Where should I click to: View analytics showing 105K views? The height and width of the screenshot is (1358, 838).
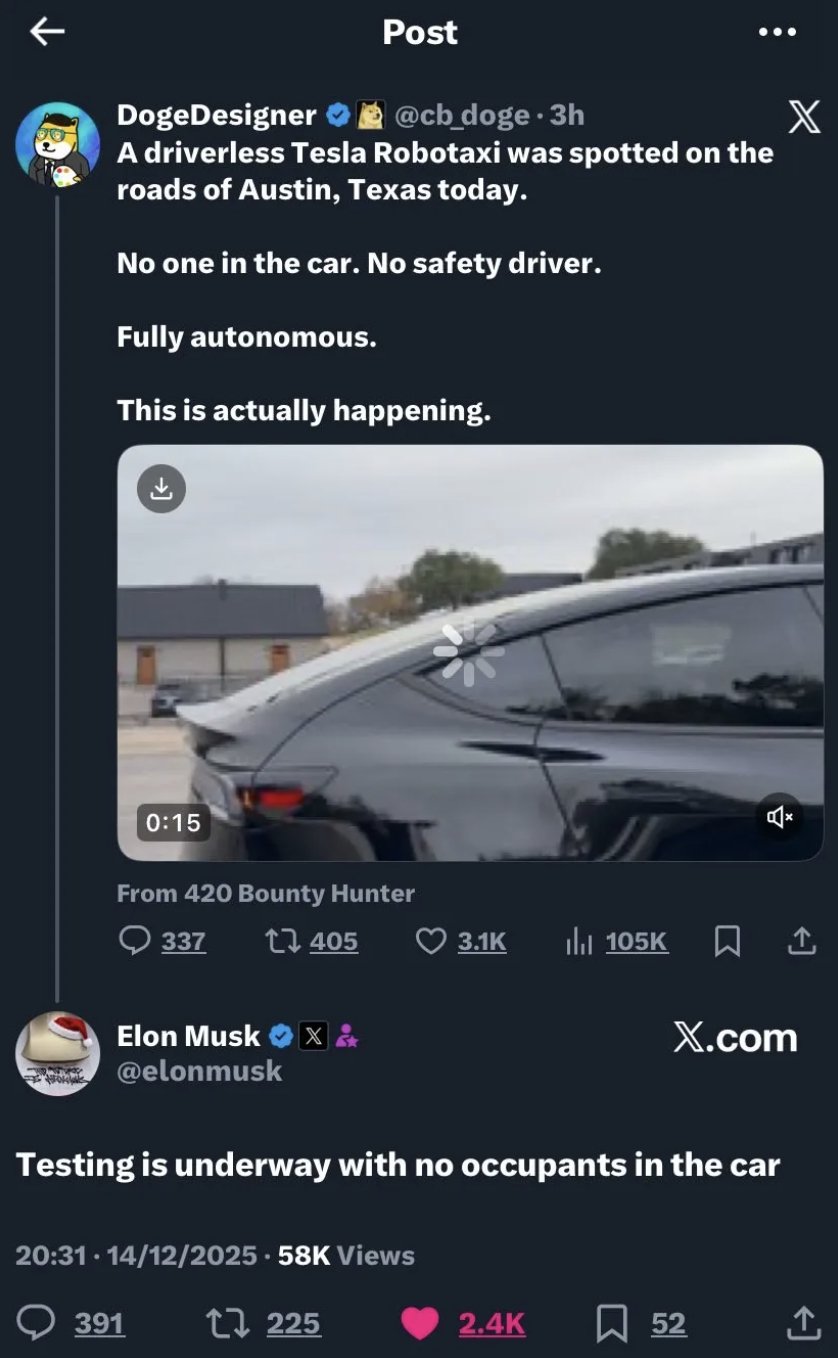[x=580, y=941]
